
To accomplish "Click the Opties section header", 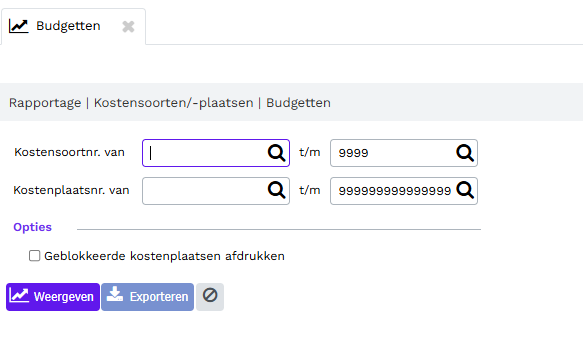I will pos(33,227).
